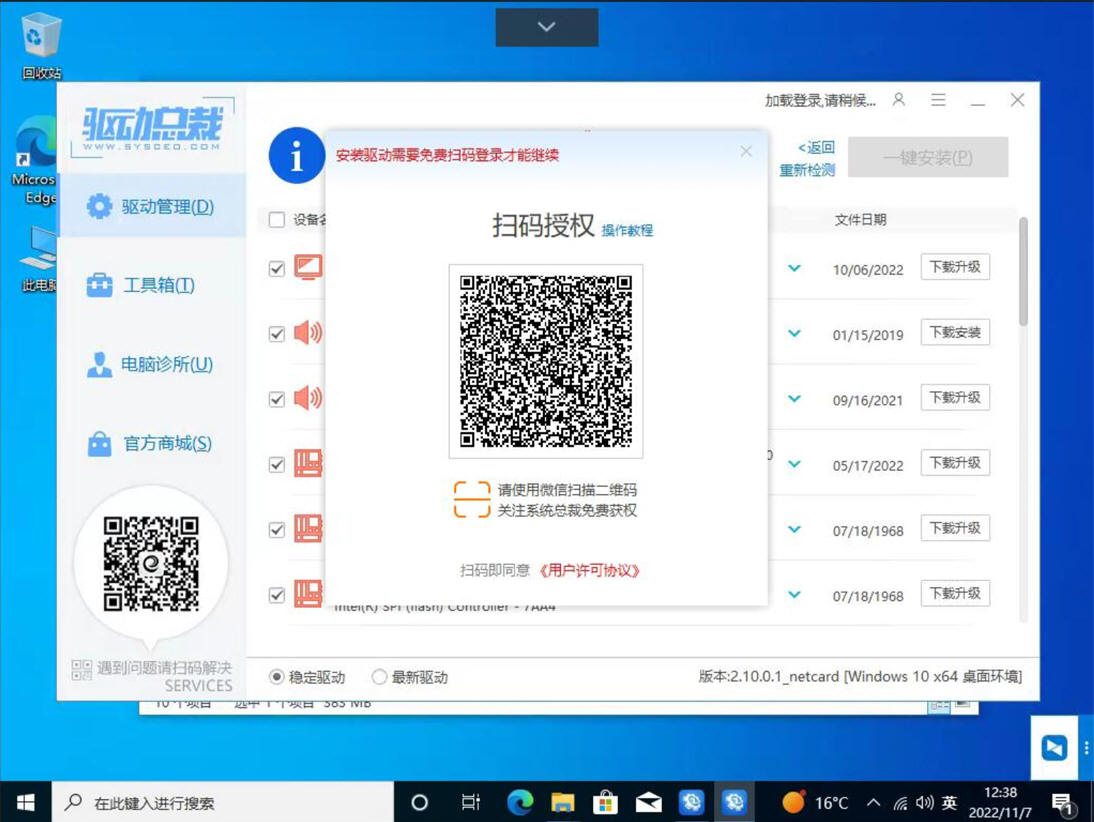The width and height of the screenshot is (1094, 822).
Task: Select the 最新驱动 radio button
Action: [379, 677]
